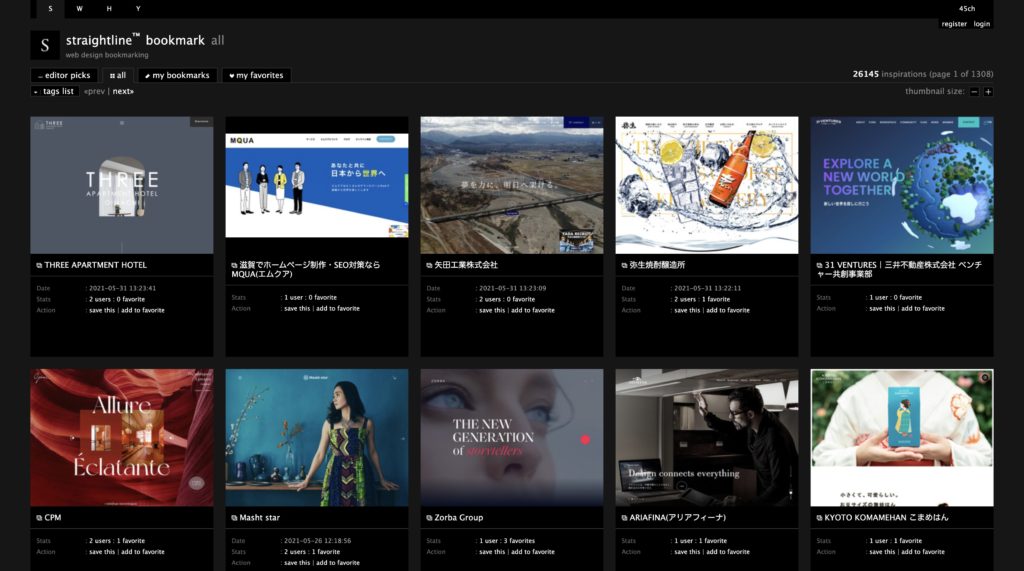Click save this for MQUA

(x=297, y=308)
